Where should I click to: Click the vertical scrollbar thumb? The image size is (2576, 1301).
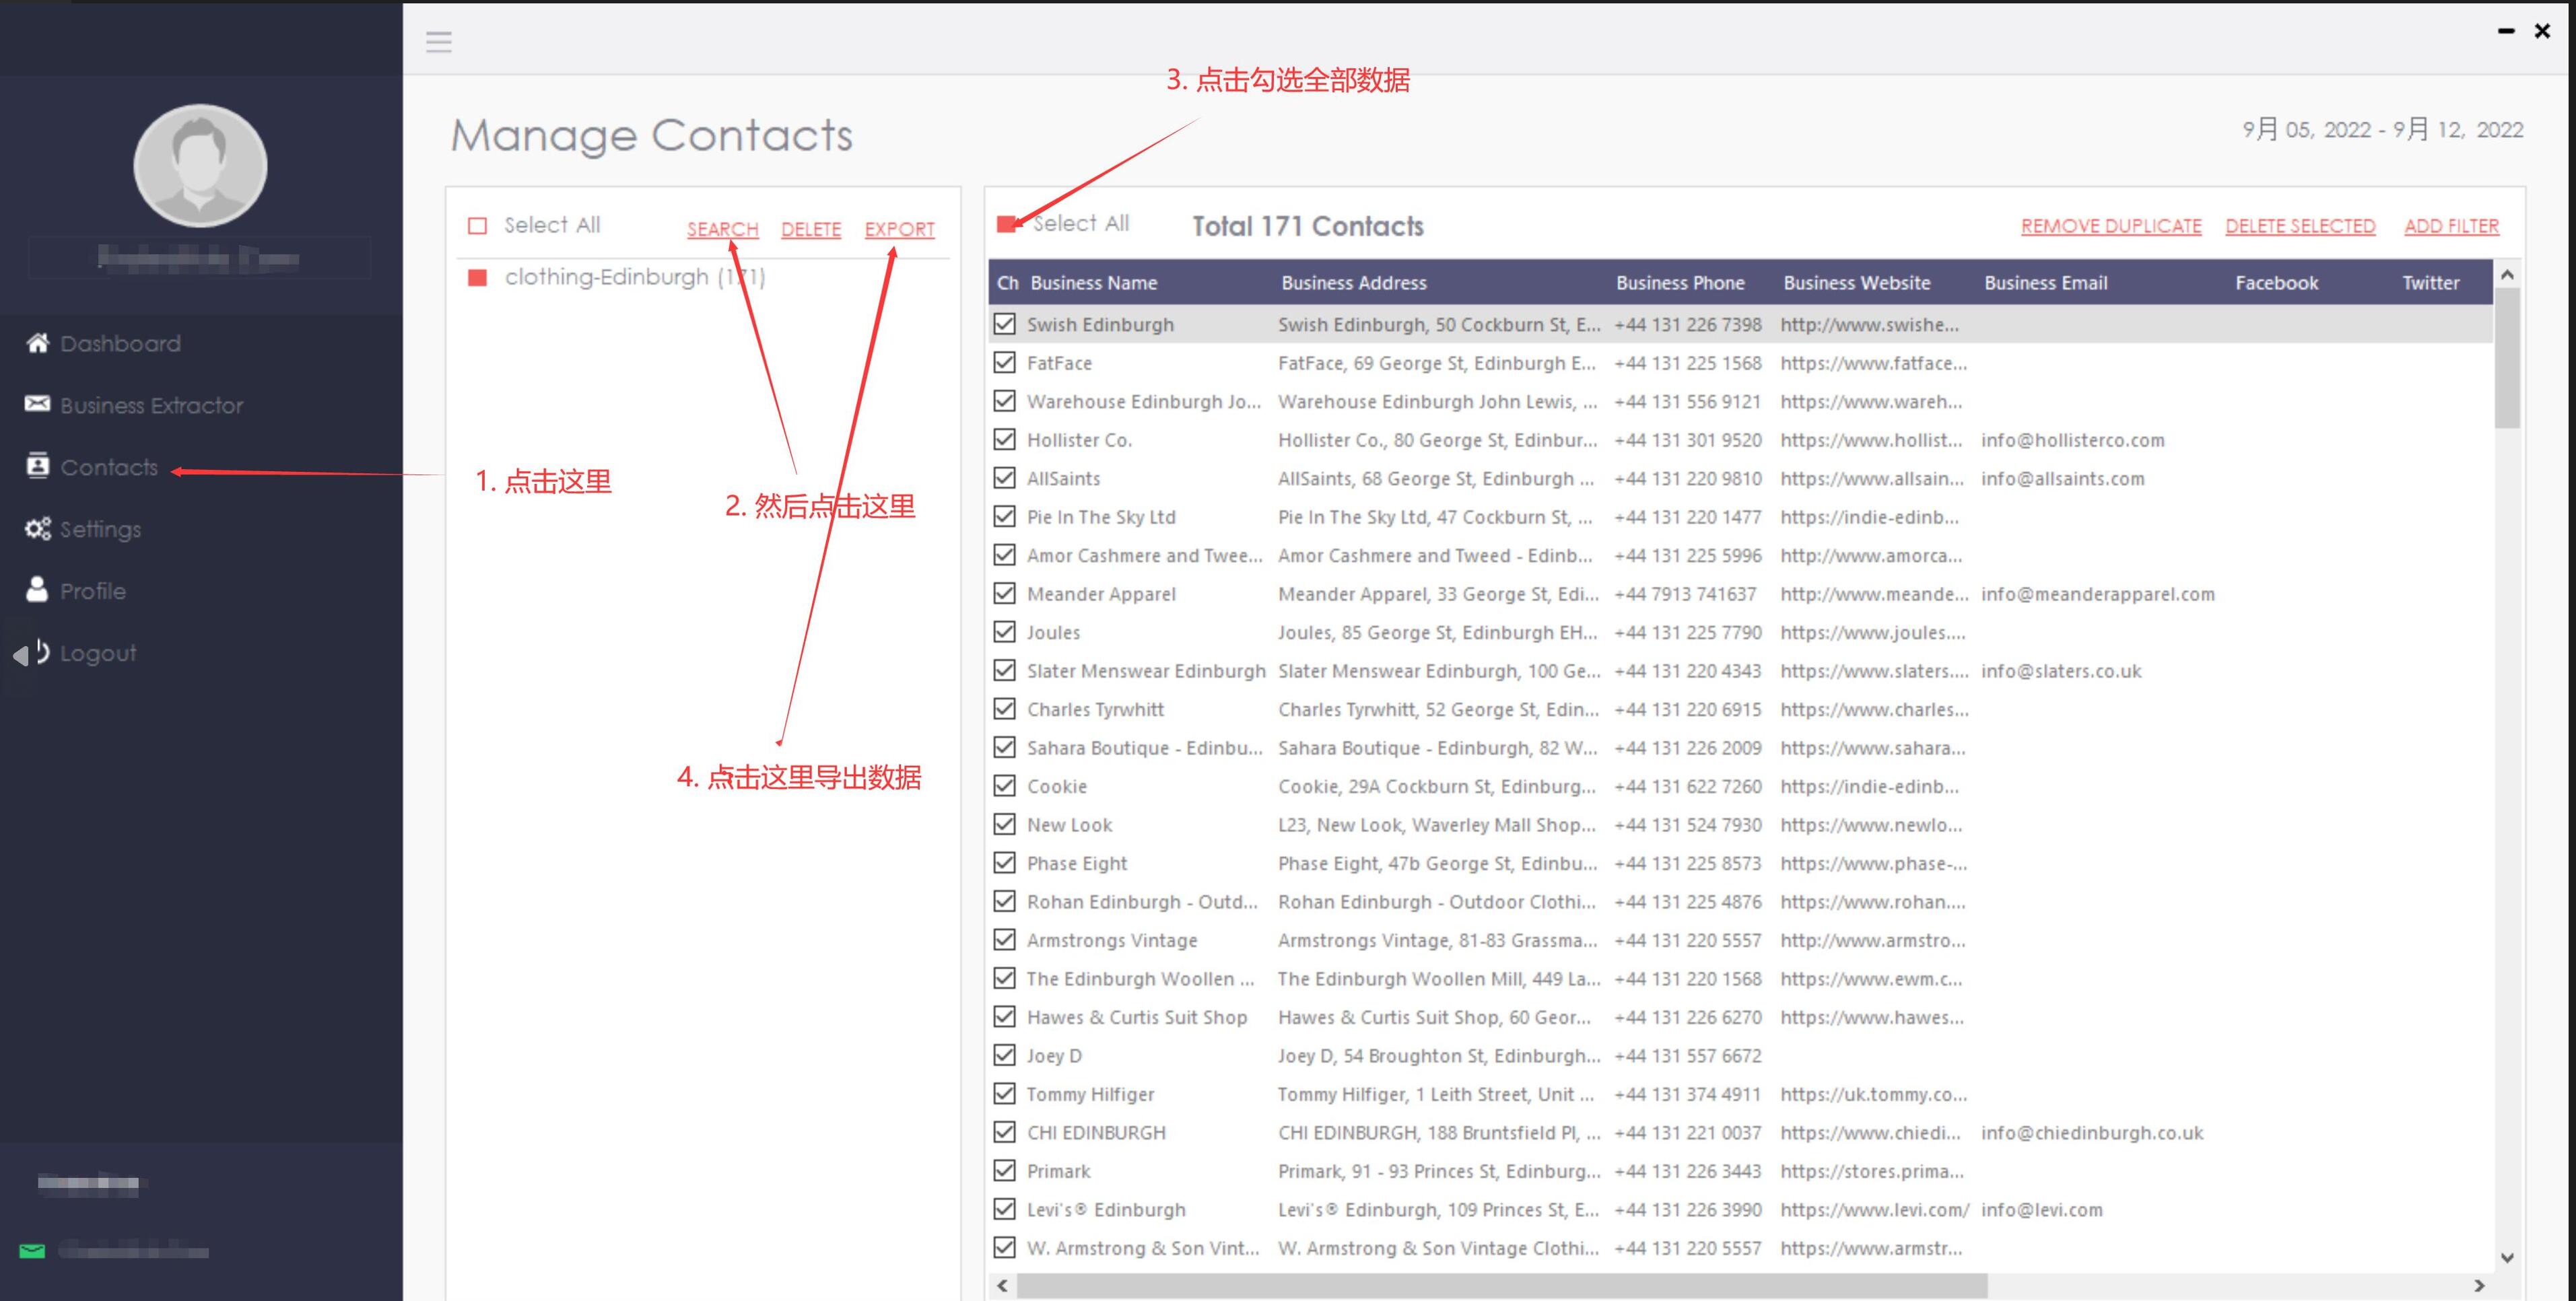point(2507,358)
